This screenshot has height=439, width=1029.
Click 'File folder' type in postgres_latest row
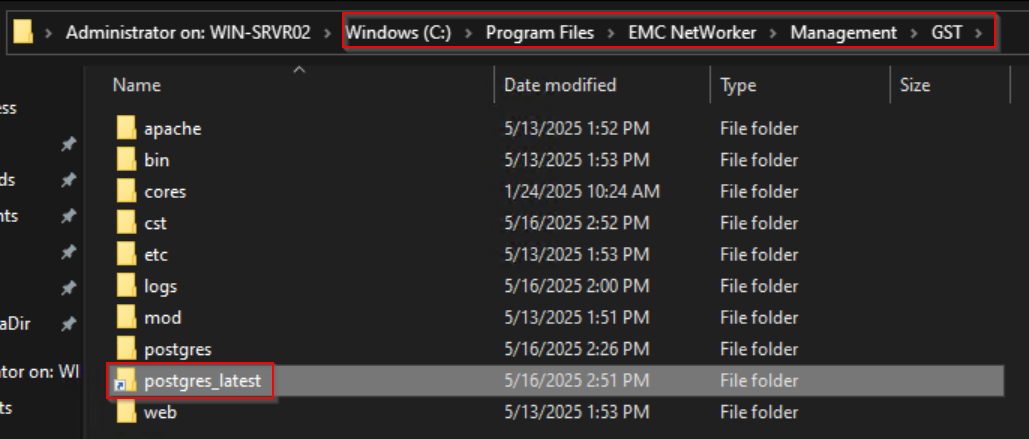tap(759, 381)
